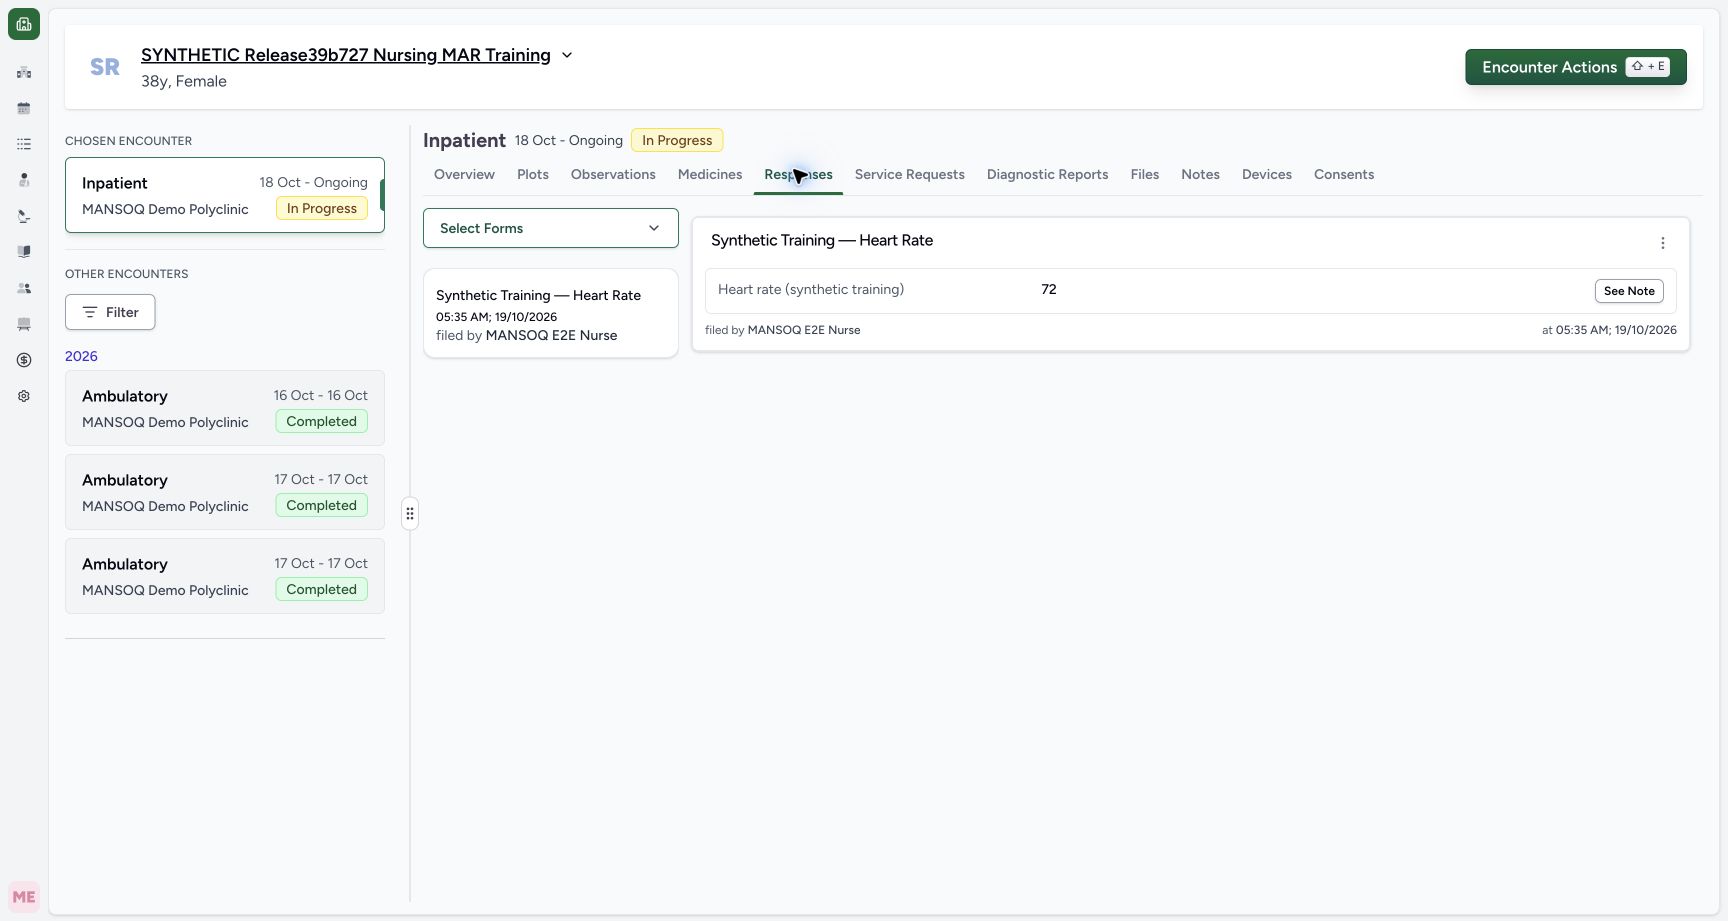Open the three-dot menu on Heart Rate card

tap(1663, 243)
